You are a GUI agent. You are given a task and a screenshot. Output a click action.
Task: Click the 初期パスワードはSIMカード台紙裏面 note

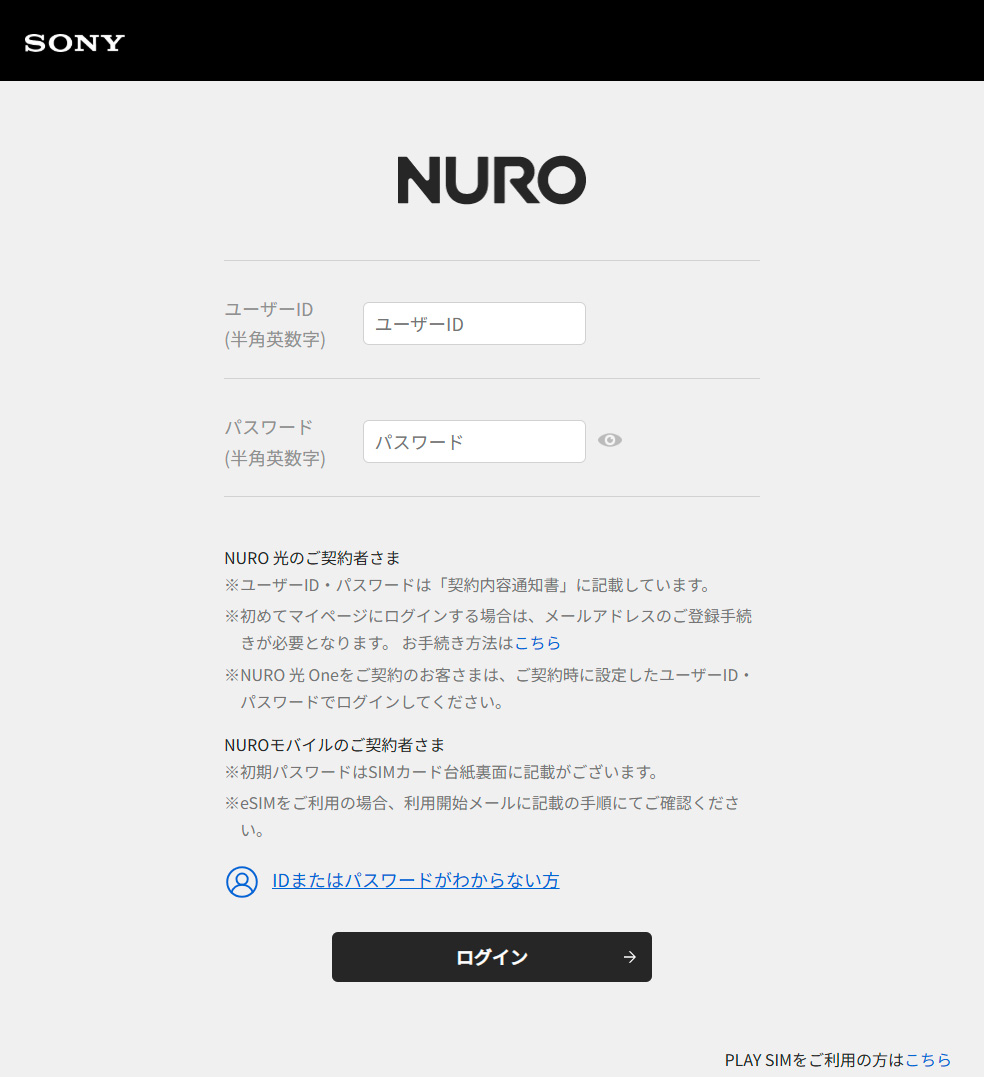point(442,772)
